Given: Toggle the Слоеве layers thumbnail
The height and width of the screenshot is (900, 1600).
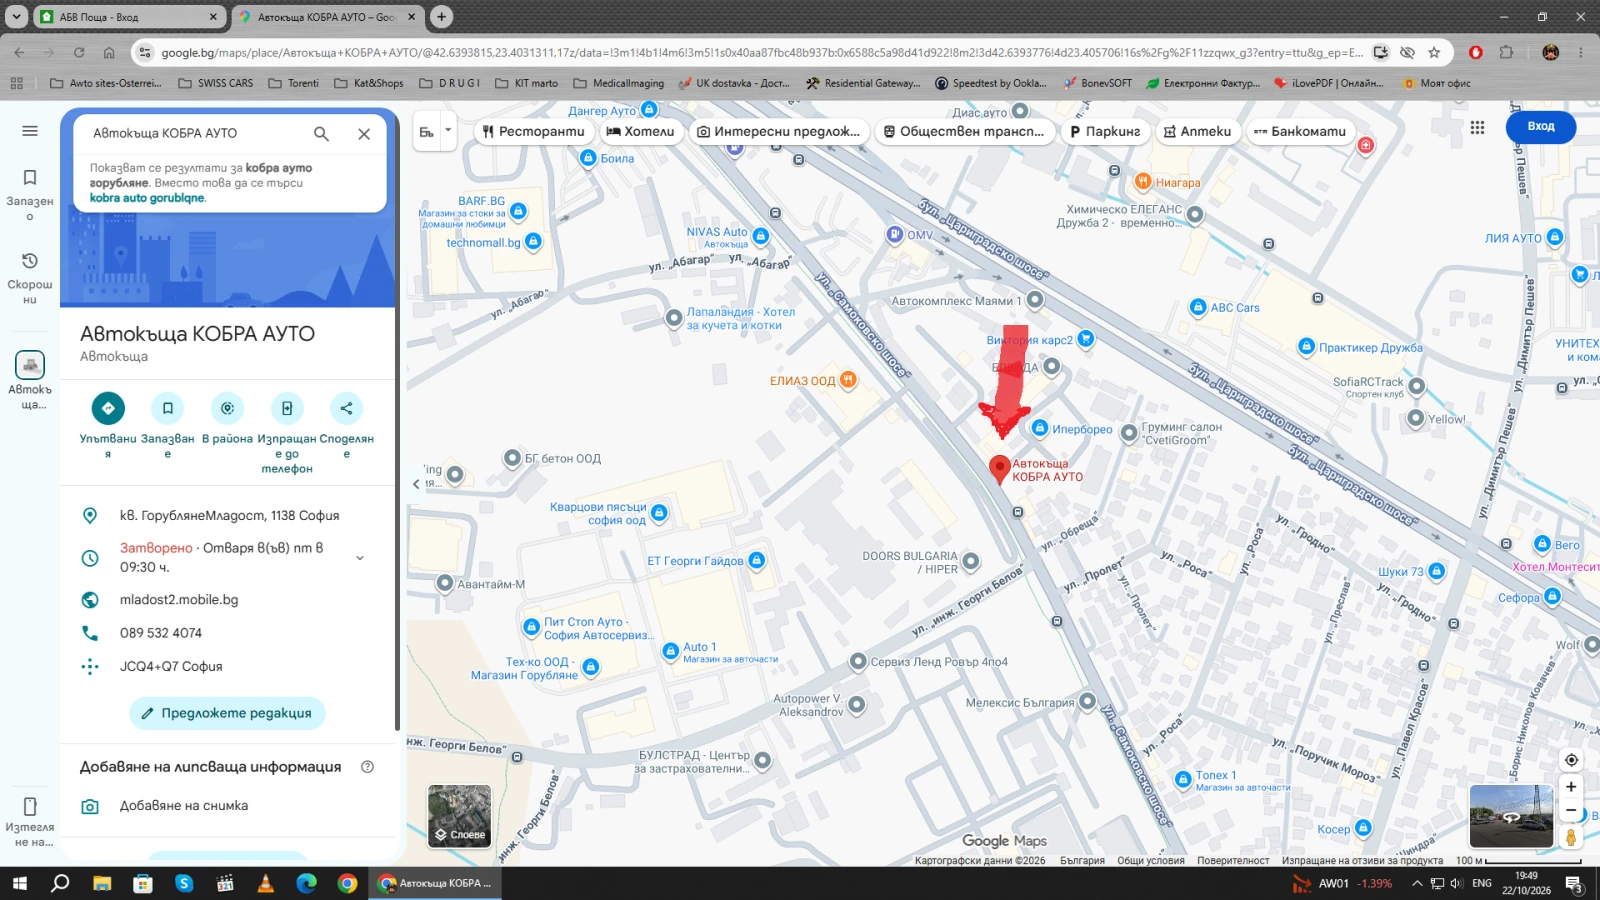Looking at the screenshot, I should (460, 816).
